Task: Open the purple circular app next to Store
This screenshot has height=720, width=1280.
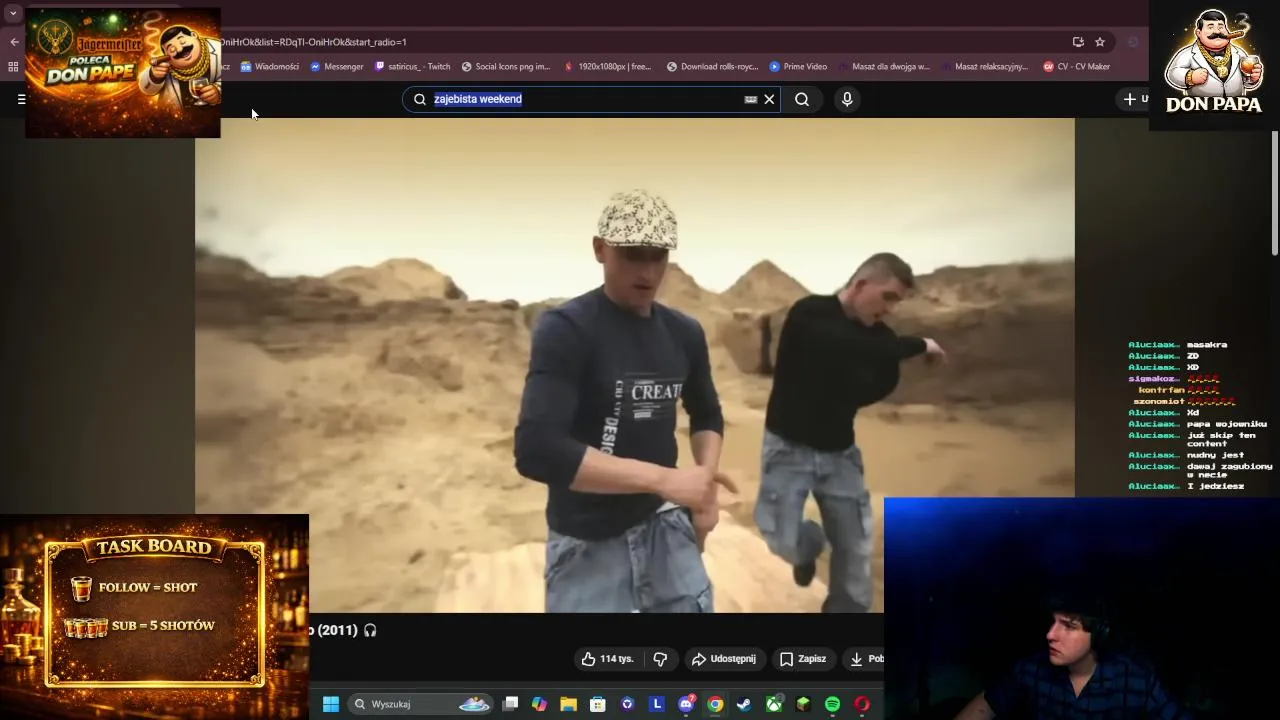Action: point(627,704)
